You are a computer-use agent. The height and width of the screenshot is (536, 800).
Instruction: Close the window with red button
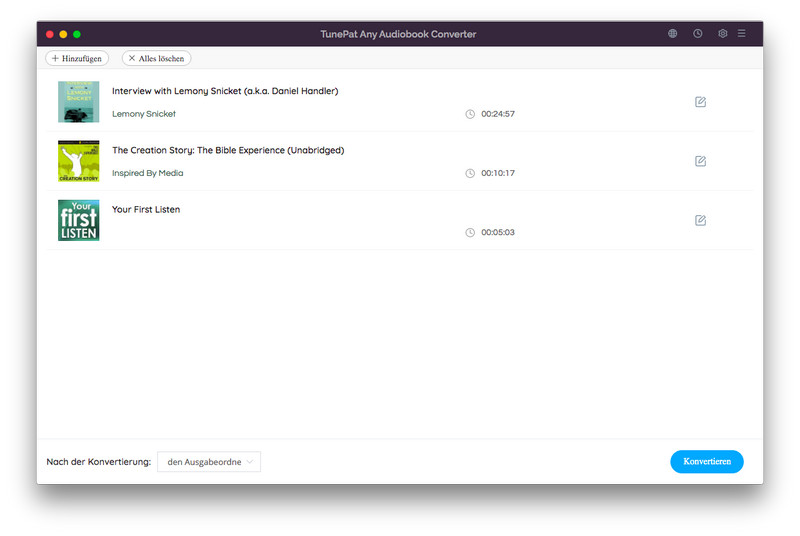coord(49,34)
